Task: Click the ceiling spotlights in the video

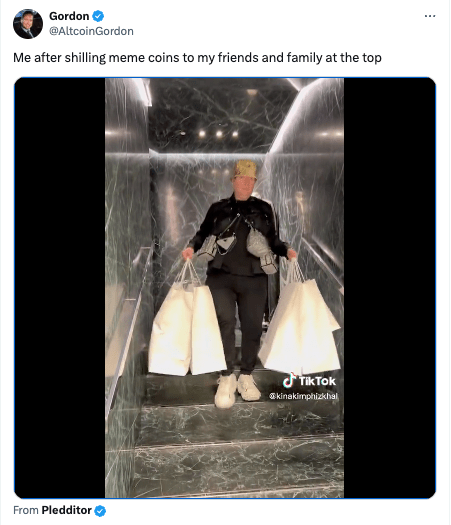Action: pyautogui.click(x=218, y=134)
